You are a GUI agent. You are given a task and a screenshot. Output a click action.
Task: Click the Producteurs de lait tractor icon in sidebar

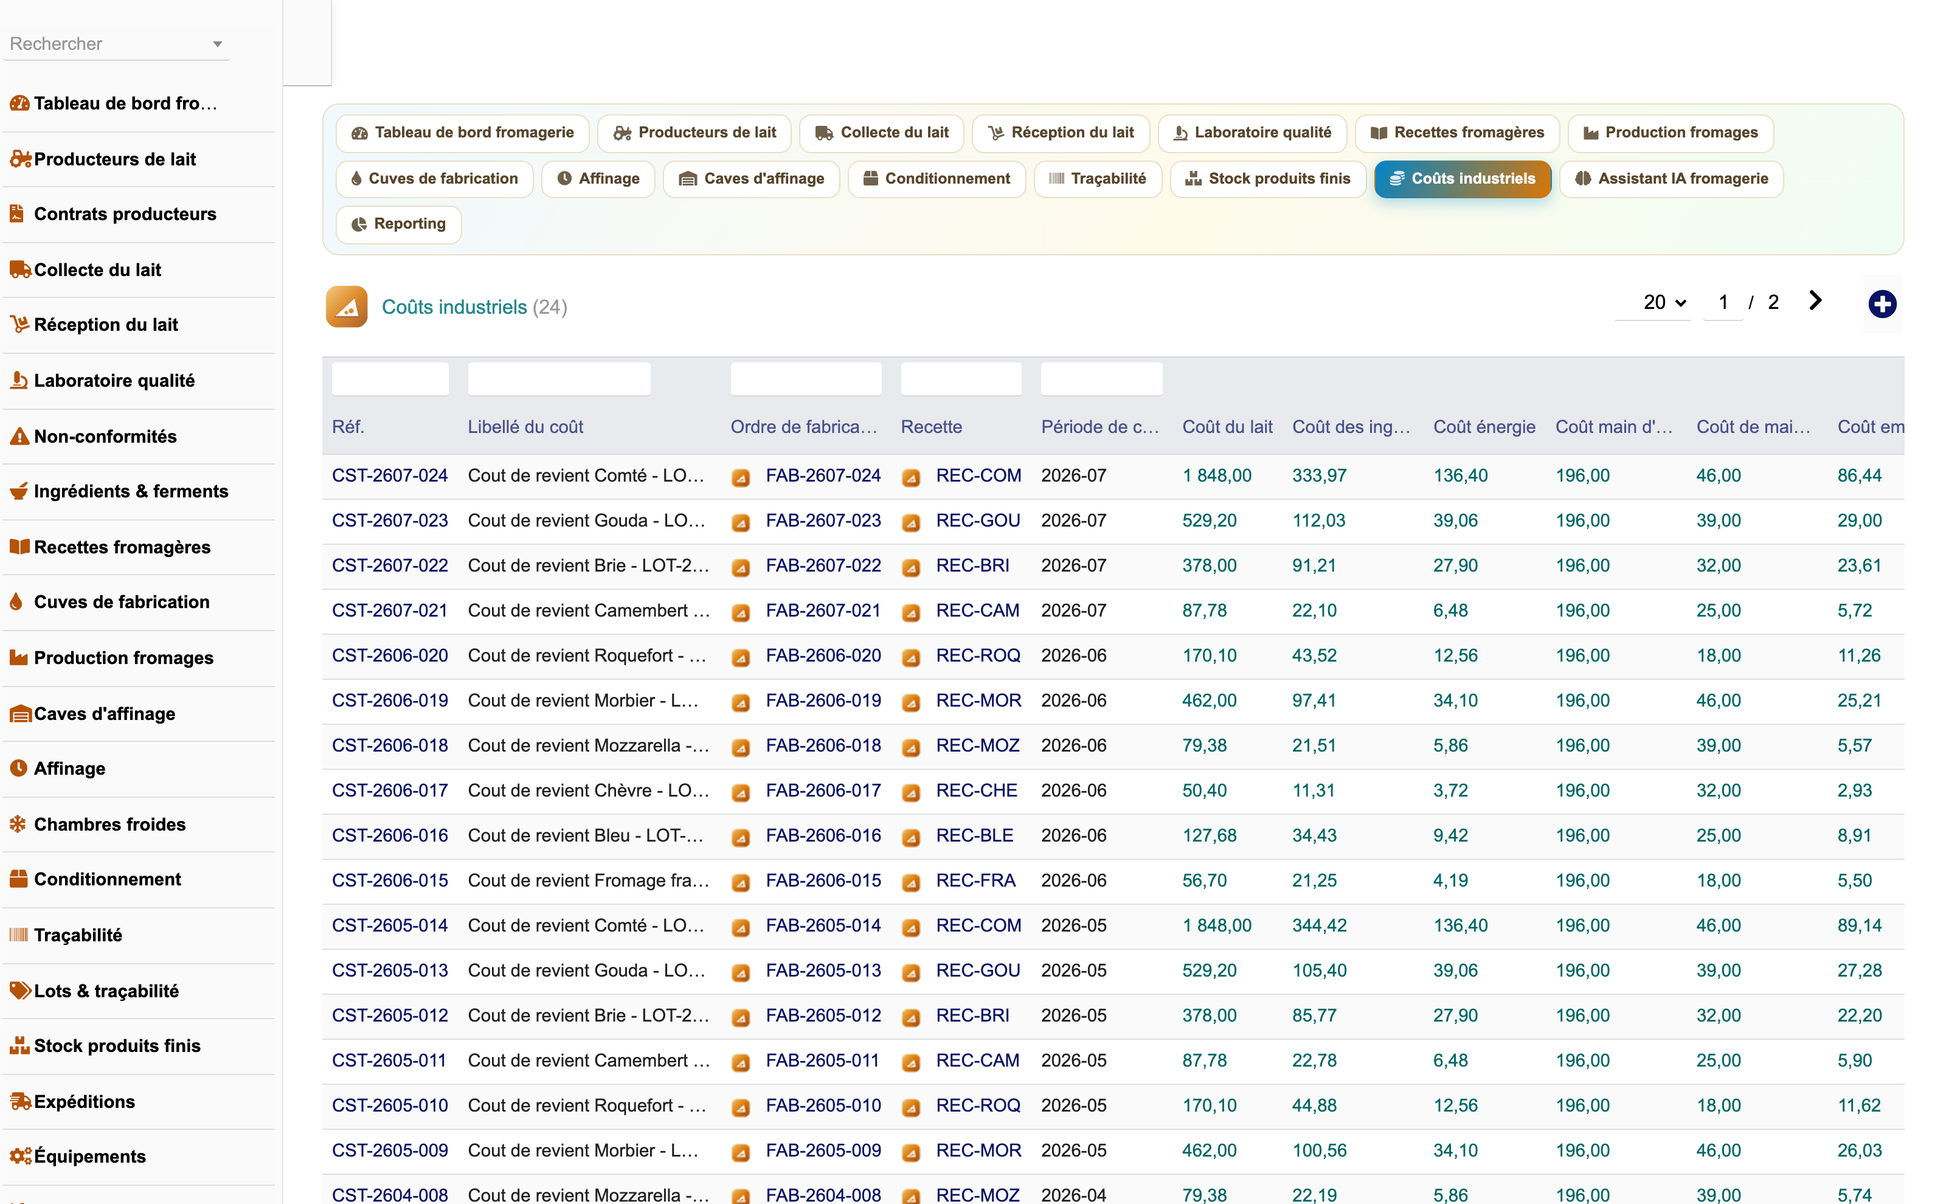(20, 159)
